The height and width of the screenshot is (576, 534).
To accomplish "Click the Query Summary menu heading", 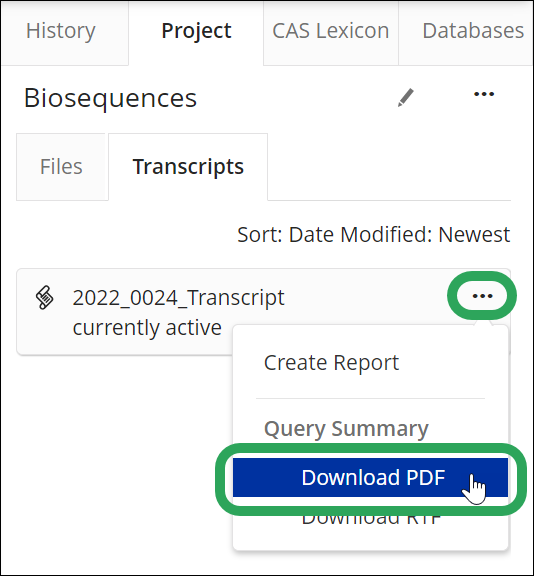I will [346, 428].
